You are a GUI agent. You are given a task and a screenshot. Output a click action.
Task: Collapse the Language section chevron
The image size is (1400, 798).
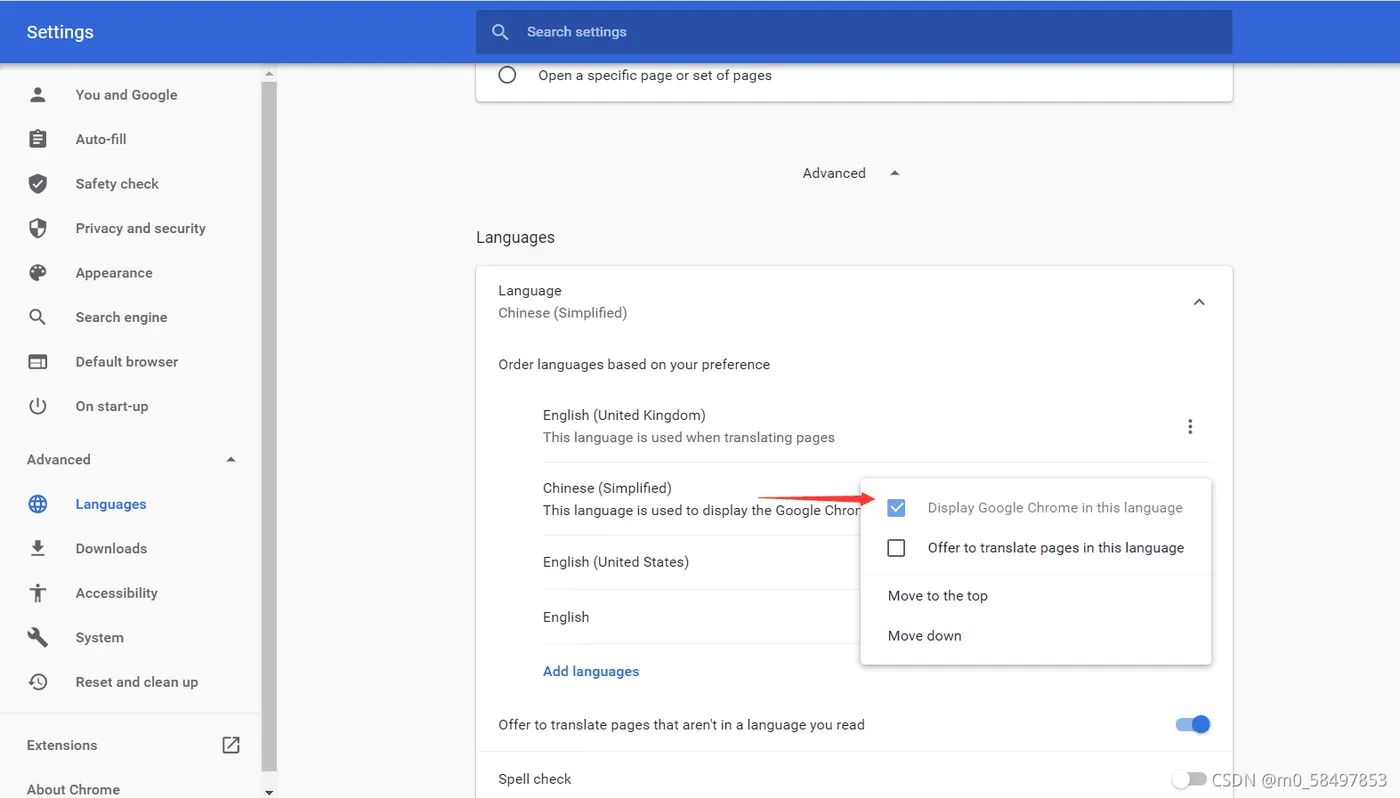pyautogui.click(x=1199, y=302)
